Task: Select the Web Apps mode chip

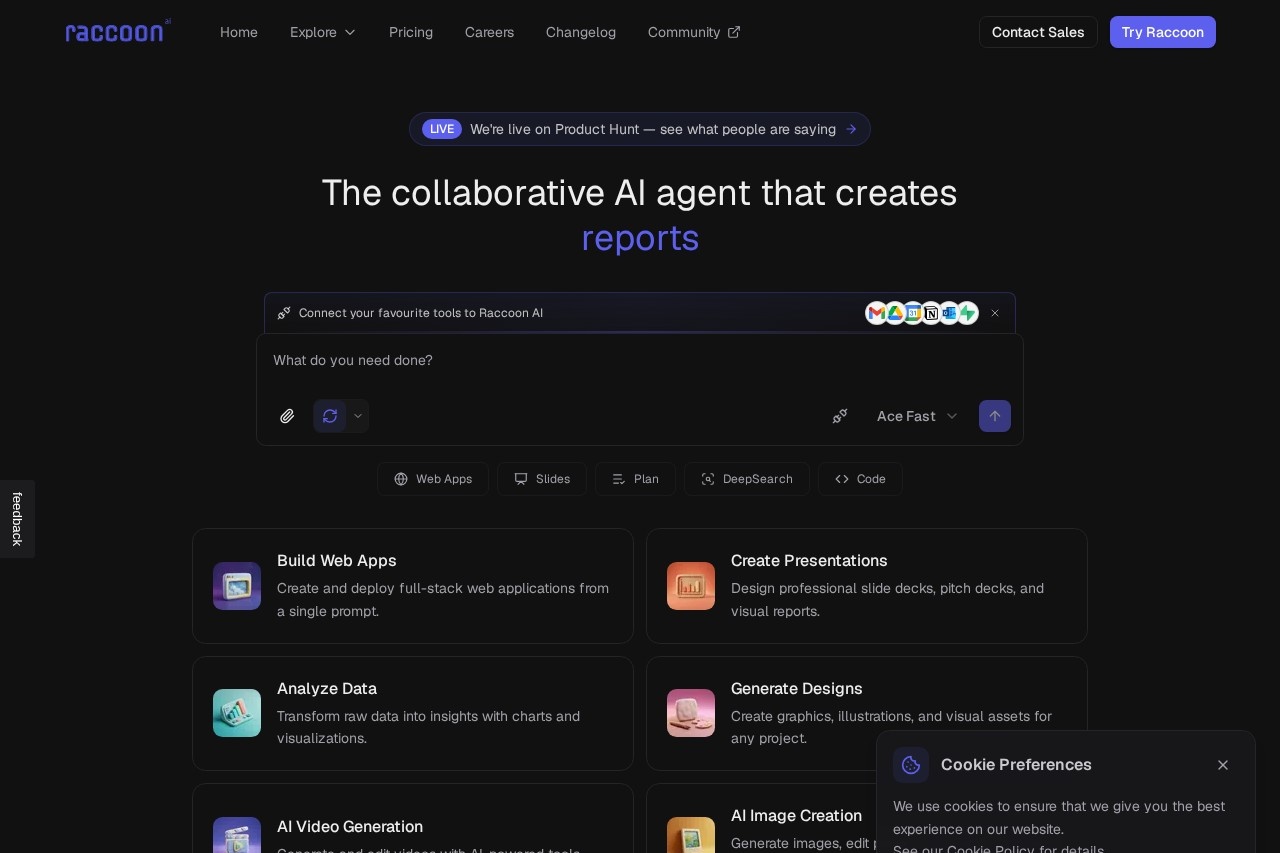Action: click(x=433, y=479)
